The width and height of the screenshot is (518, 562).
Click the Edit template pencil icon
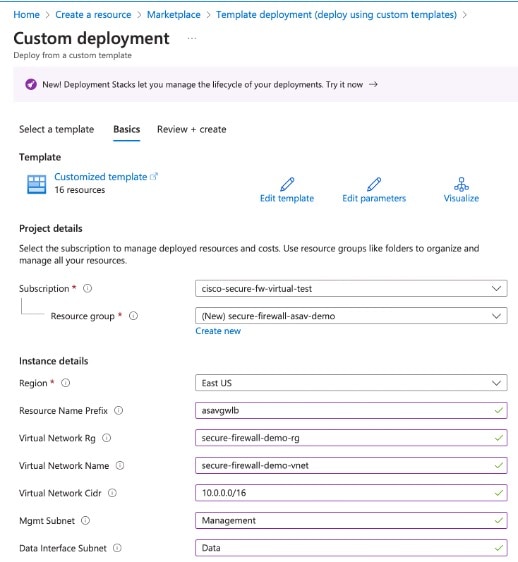tap(287, 184)
